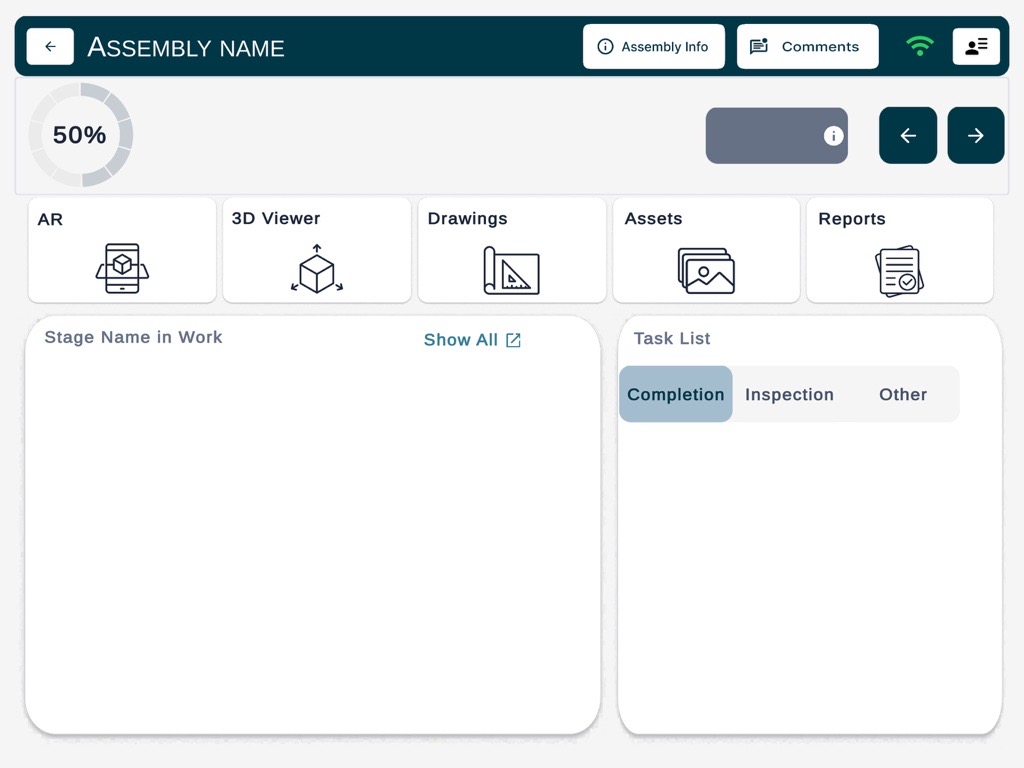The width and height of the screenshot is (1024, 768).
Task: Open the Reports checklist icon
Action: click(x=900, y=270)
